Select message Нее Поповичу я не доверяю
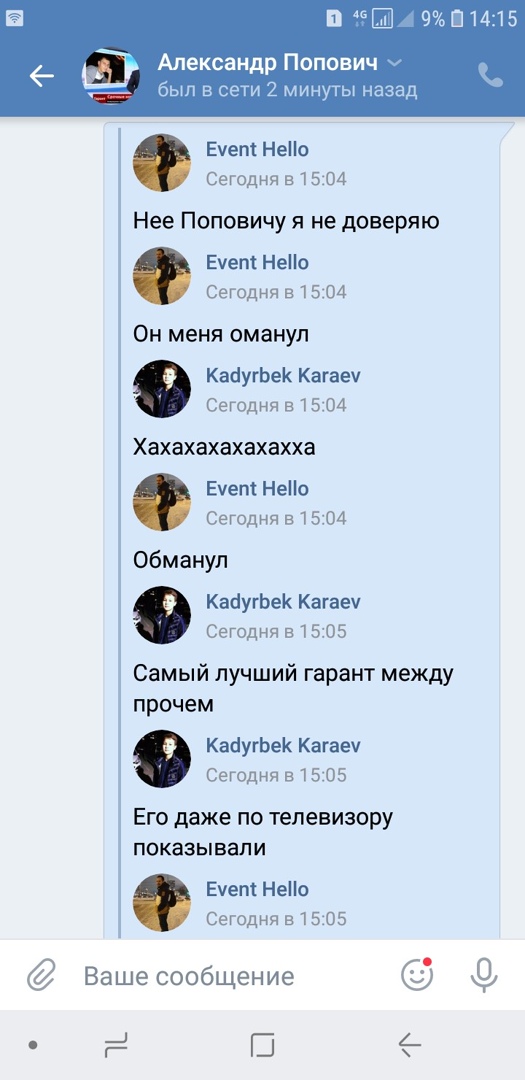 click(x=286, y=221)
